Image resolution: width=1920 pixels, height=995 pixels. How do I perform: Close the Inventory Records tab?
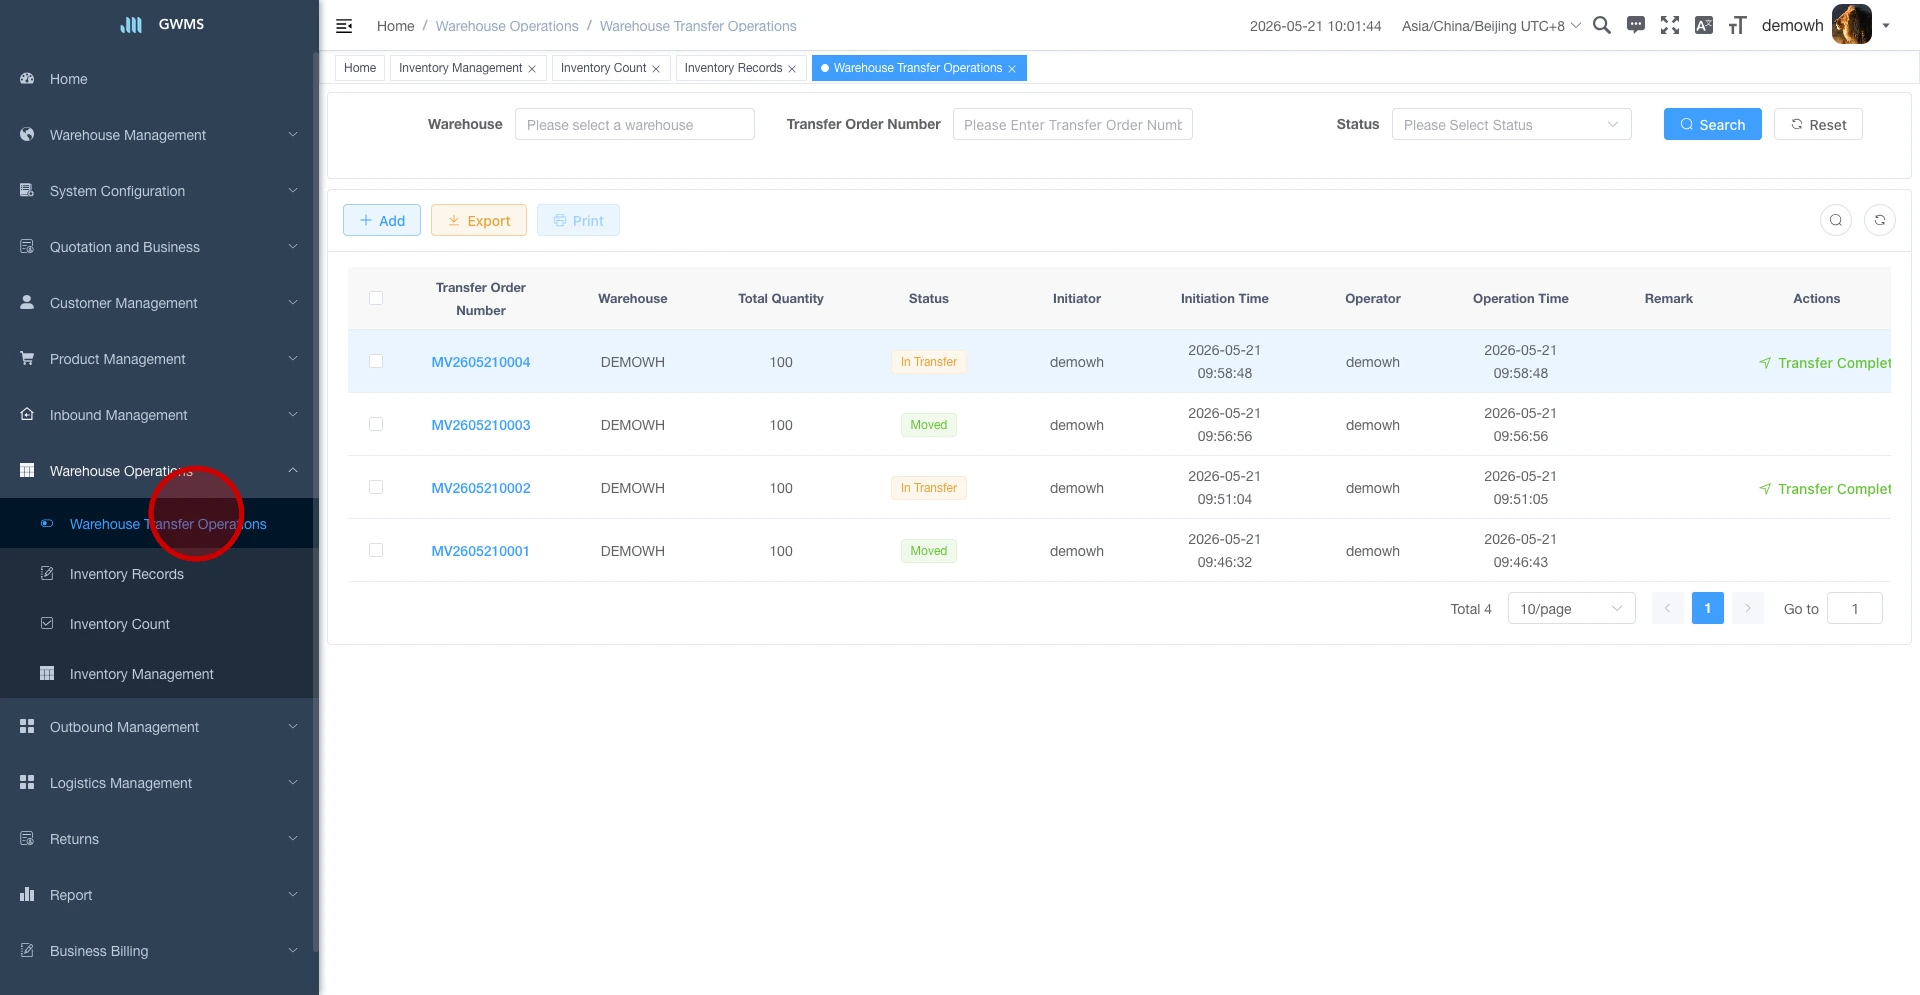792,69
